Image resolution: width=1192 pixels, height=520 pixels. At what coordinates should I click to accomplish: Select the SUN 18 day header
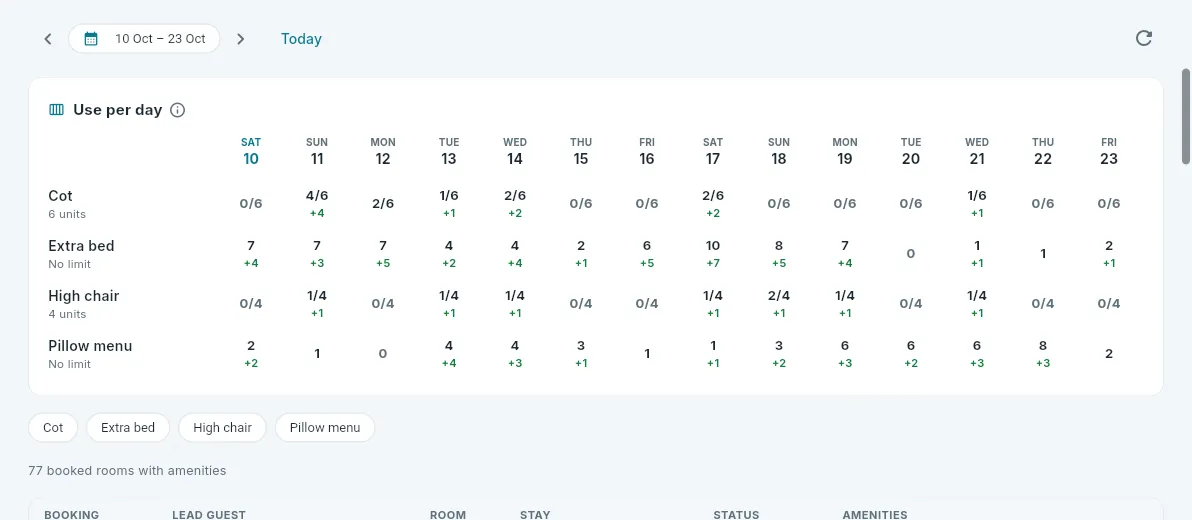pos(779,151)
